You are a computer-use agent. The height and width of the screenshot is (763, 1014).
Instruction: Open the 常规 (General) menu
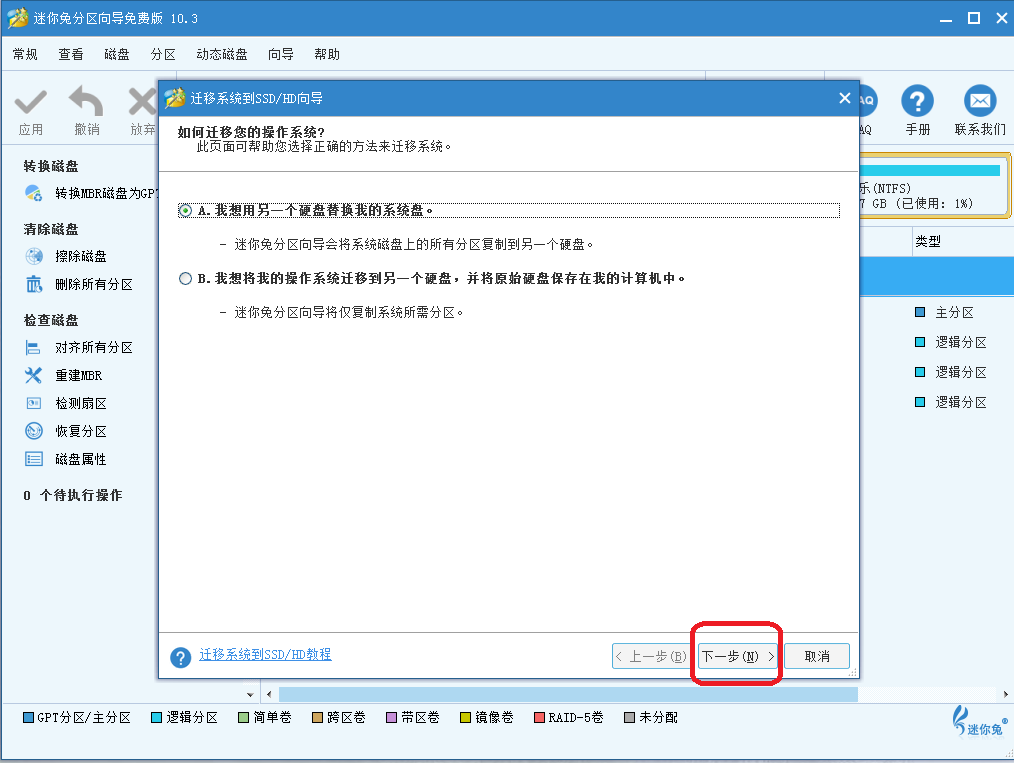(x=25, y=54)
